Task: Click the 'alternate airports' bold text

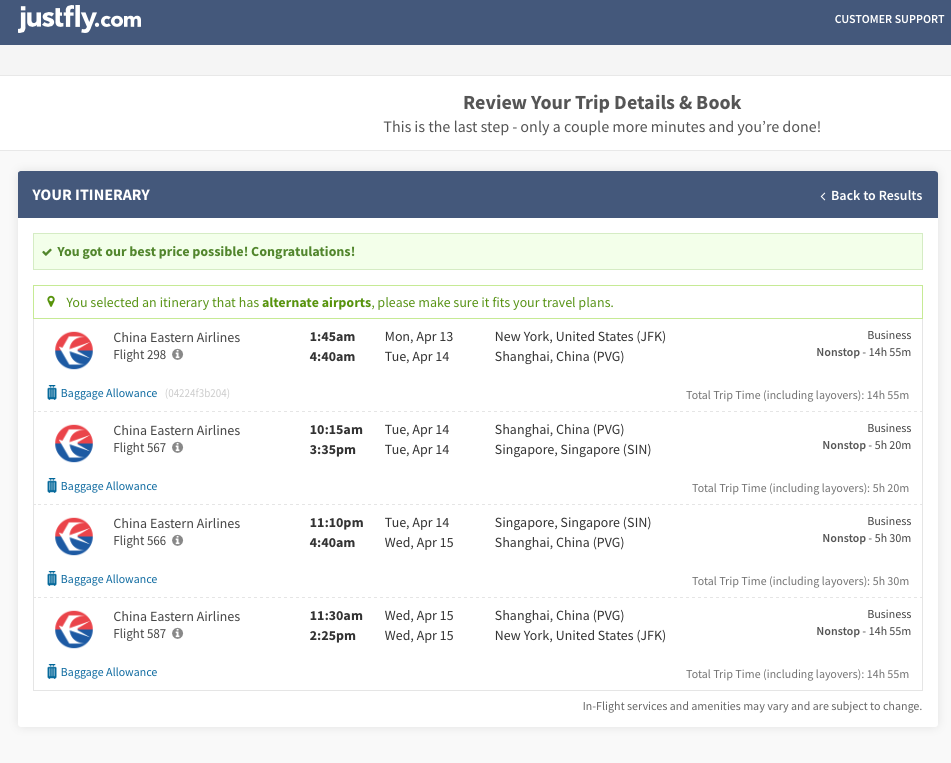Action: (317, 302)
